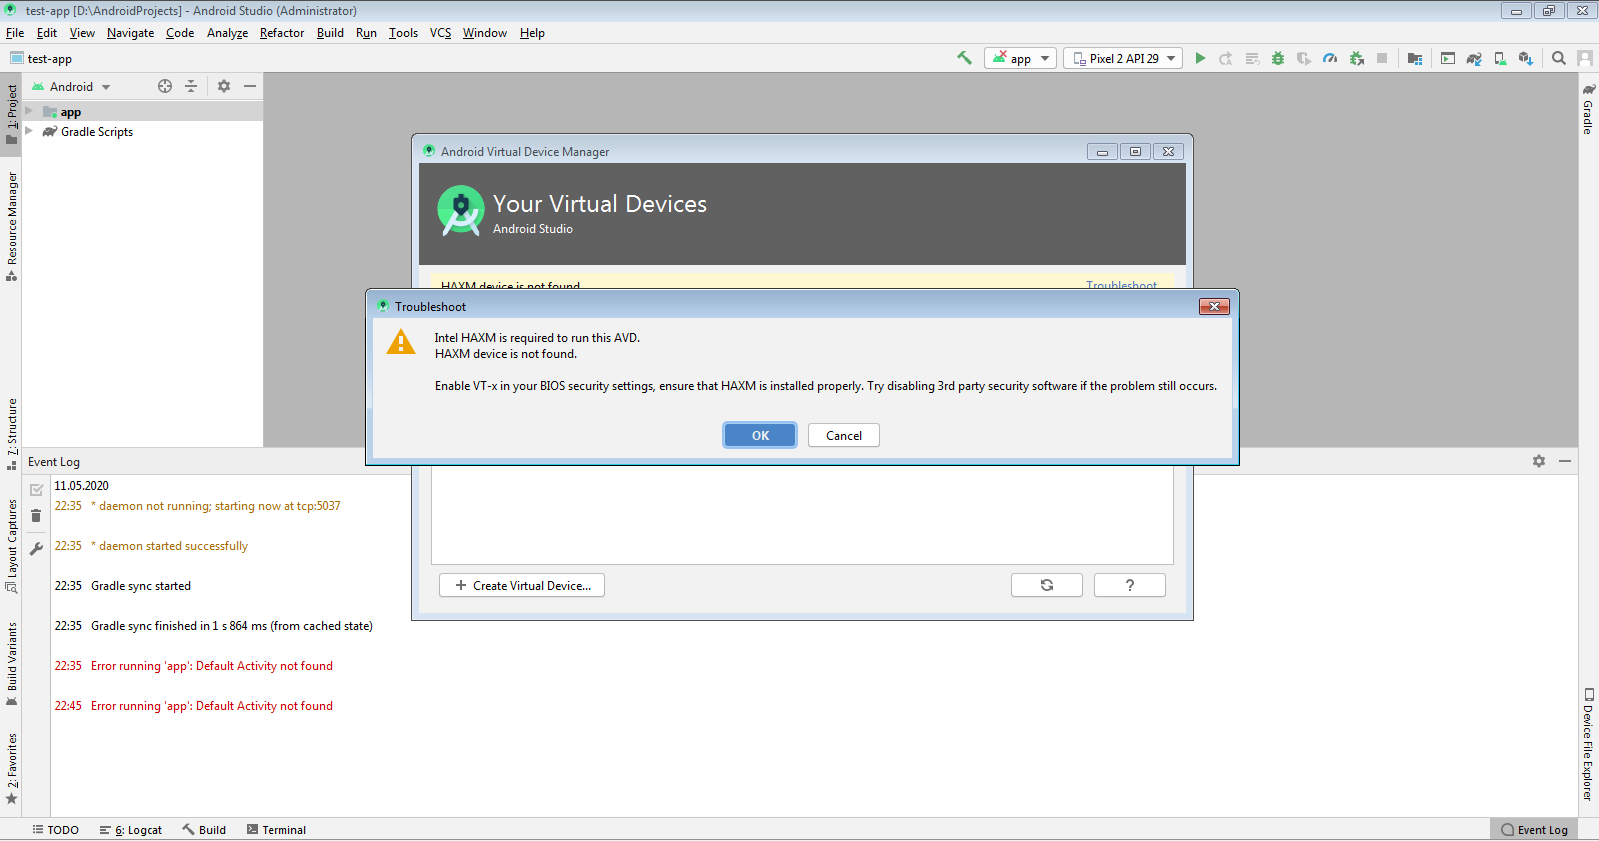This screenshot has width=1599, height=841.
Task: Click the Collapse All icon in Project panel
Action: (x=191, y=86)
